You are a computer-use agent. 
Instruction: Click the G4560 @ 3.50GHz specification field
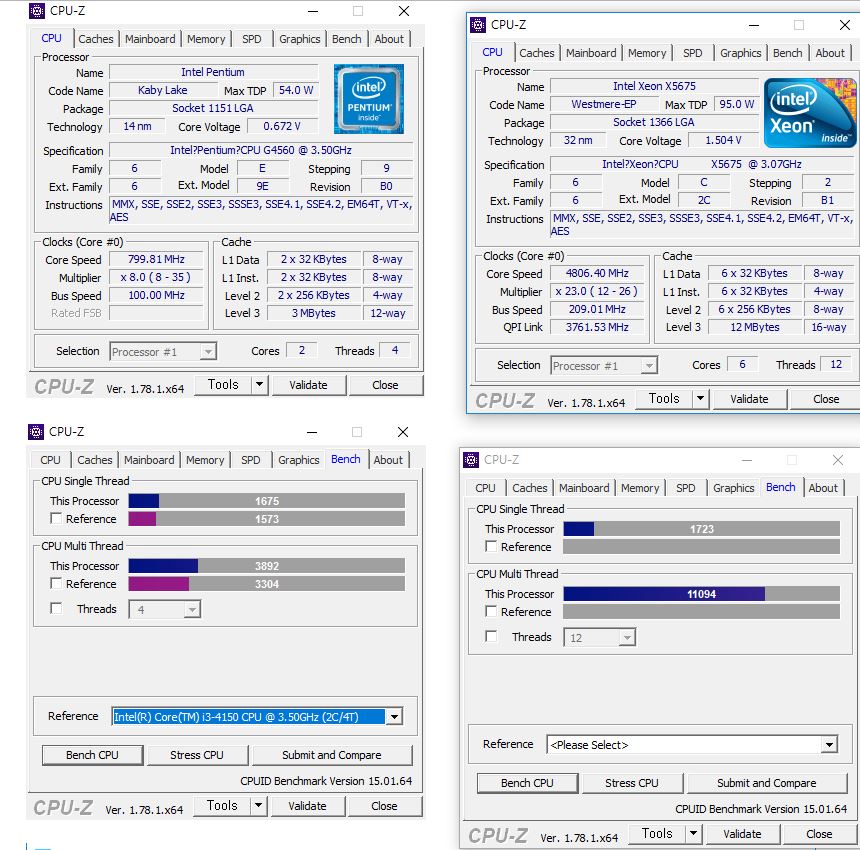(261, 150)
